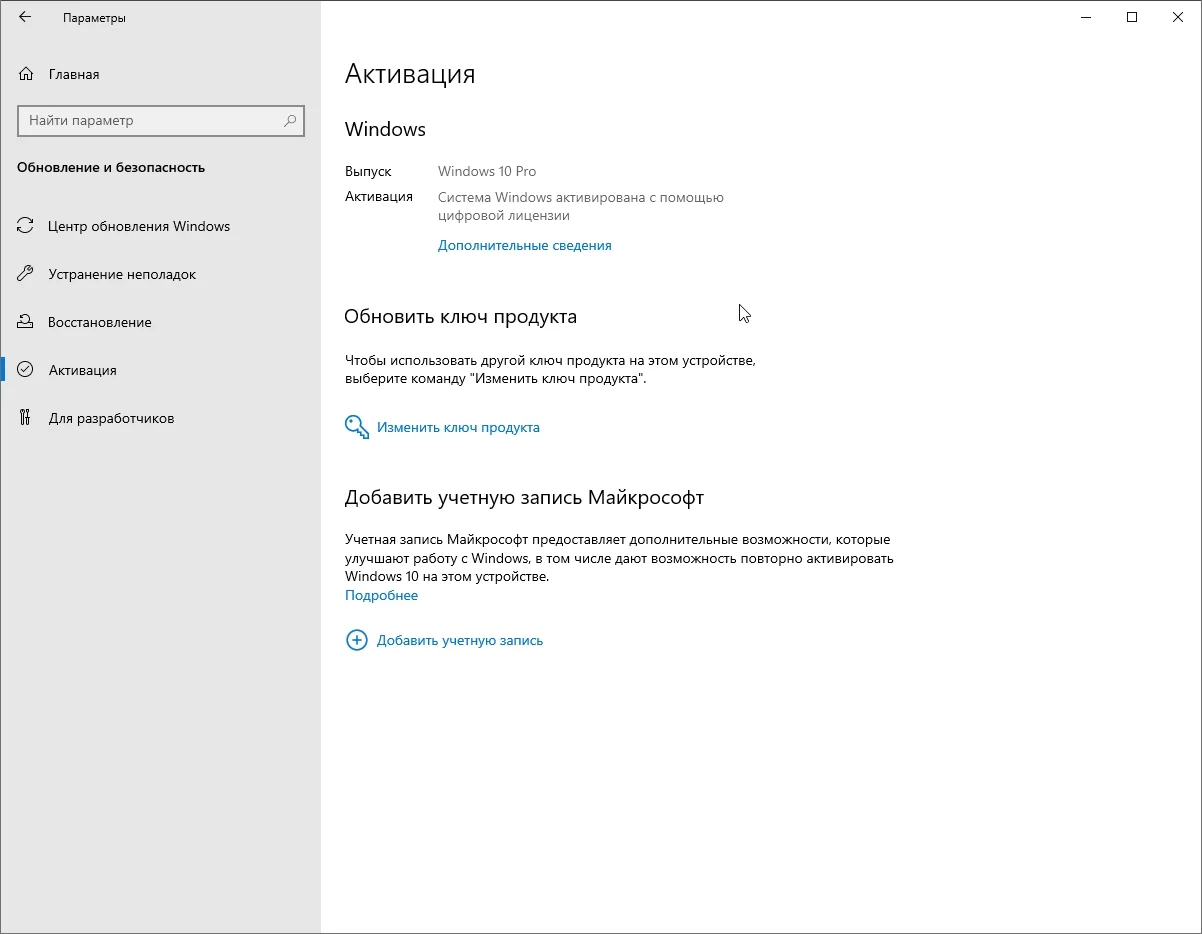Go back with the arrow icon

pyautogui.click(x=25, y=17)
